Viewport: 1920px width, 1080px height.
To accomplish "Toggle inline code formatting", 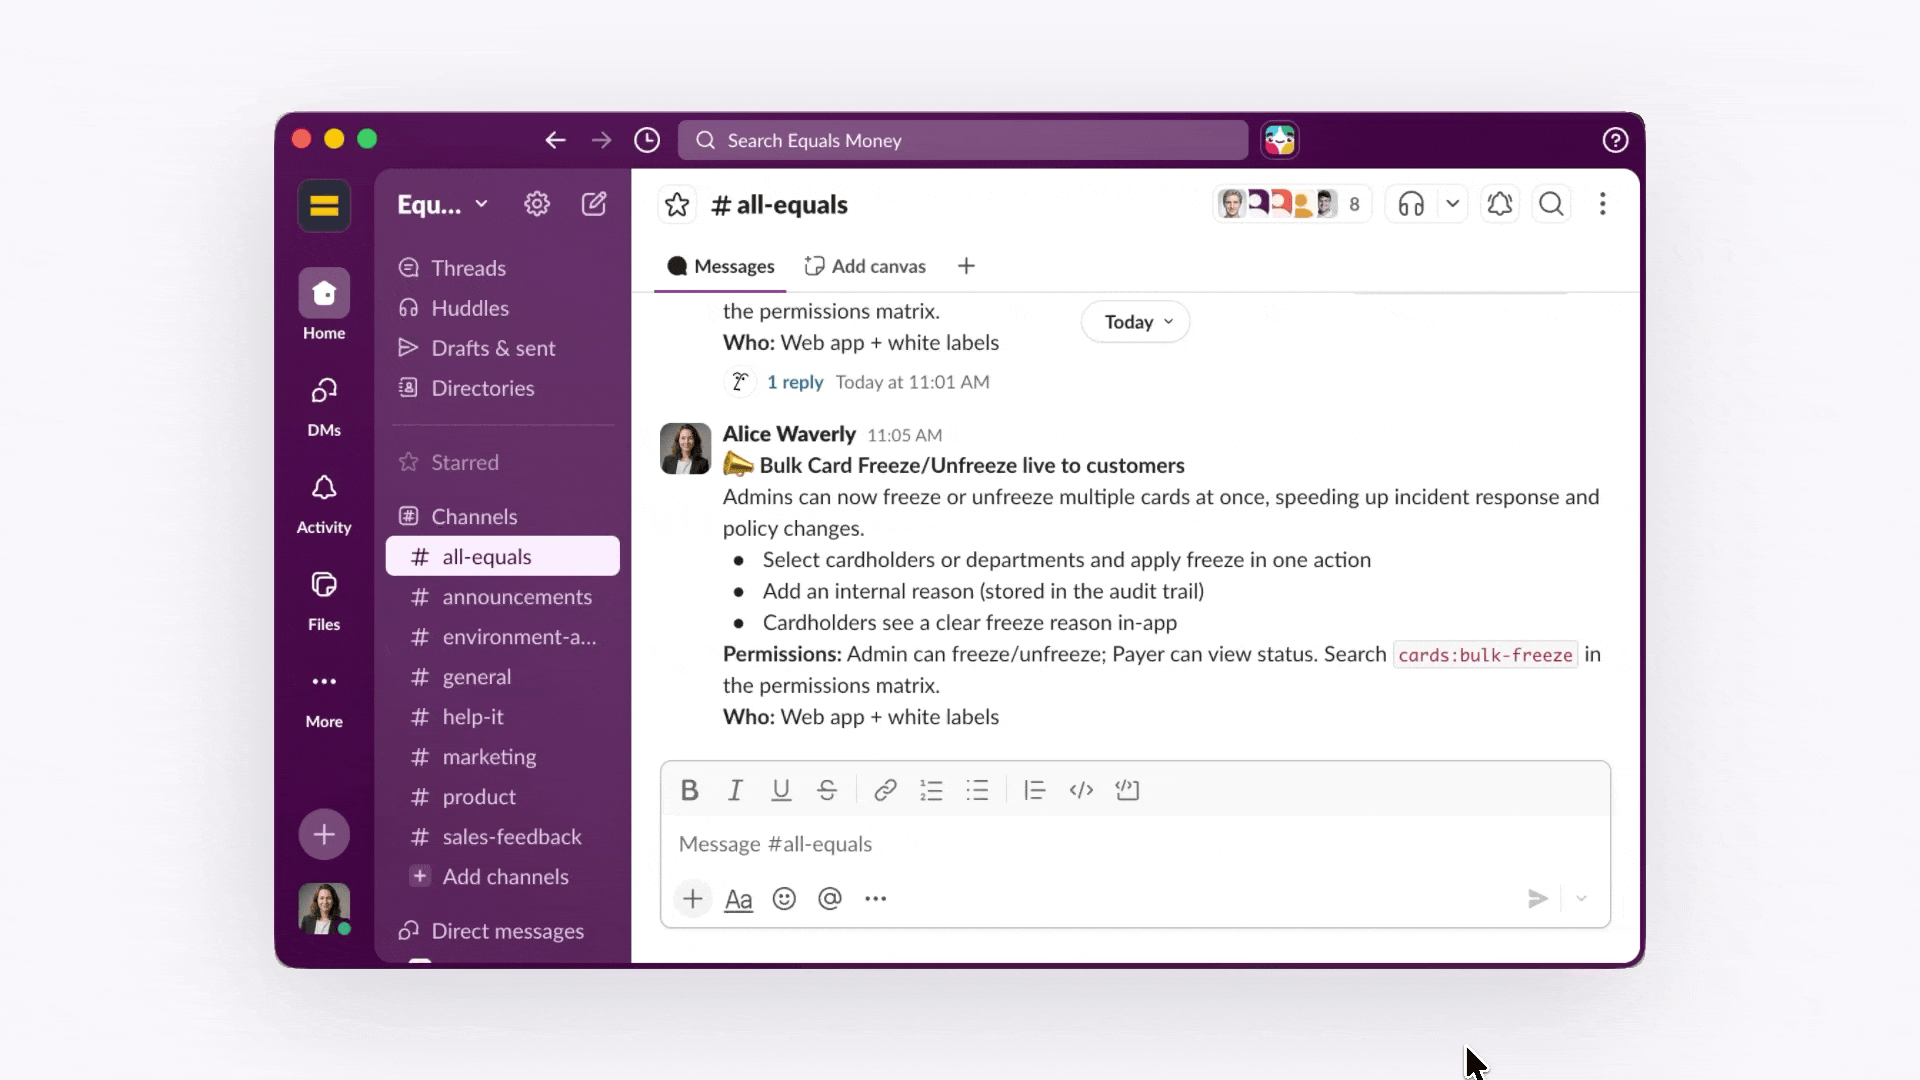I will [1081, 790].
